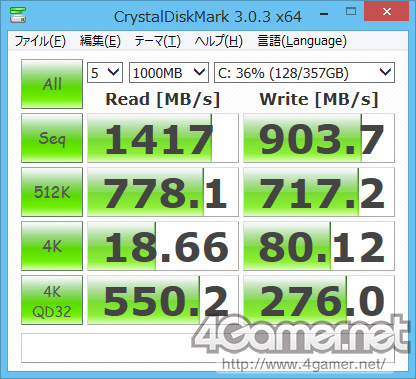Open the テーマ(T) menu

157,41
